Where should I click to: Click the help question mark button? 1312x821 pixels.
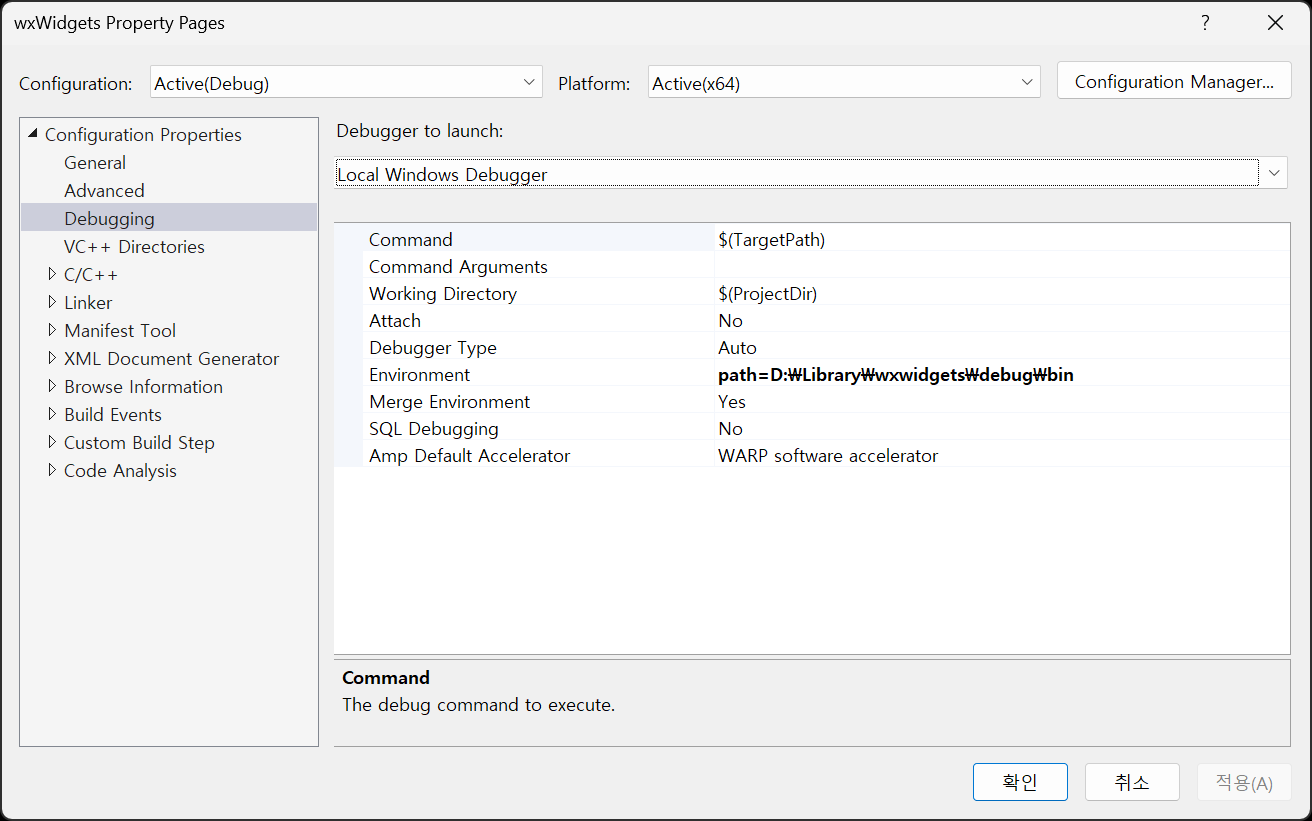pos(1206,23)
